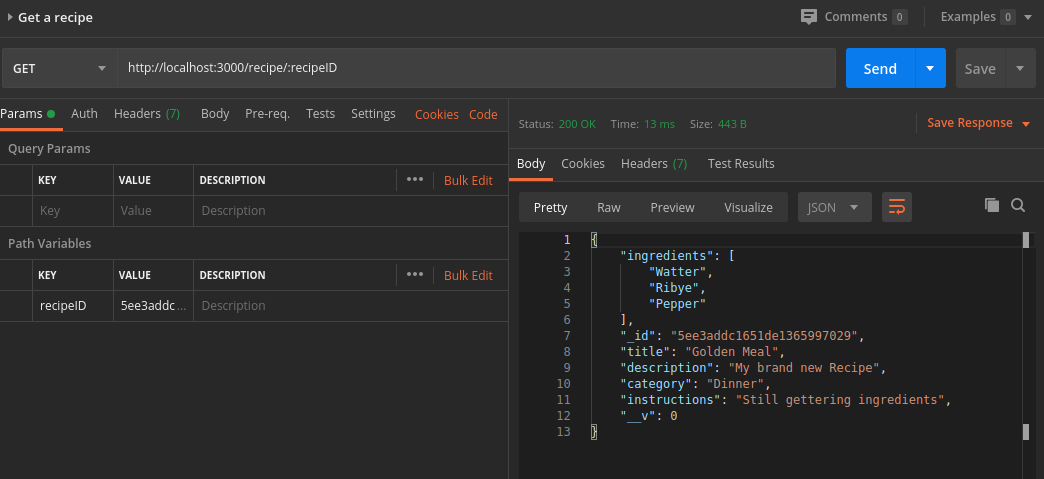Open the Save button dropdown arrow
Screen dimensions: 1044x479
[1020, 68]
